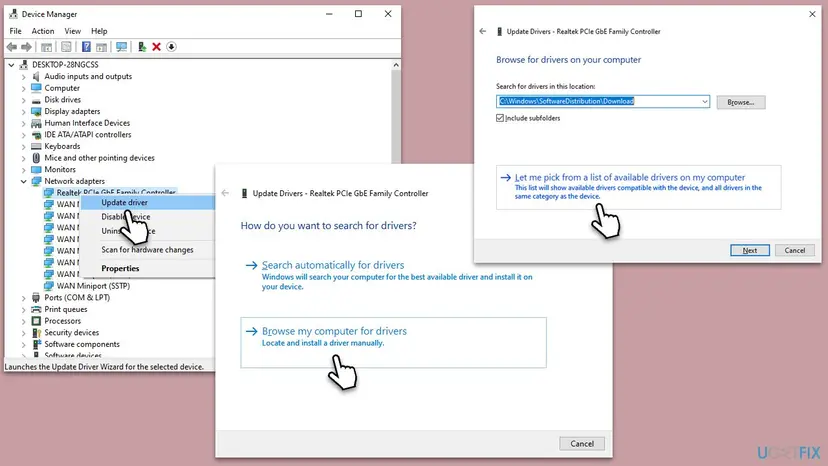
Task: Click the Processors chip icon
Action: (36, 321)
